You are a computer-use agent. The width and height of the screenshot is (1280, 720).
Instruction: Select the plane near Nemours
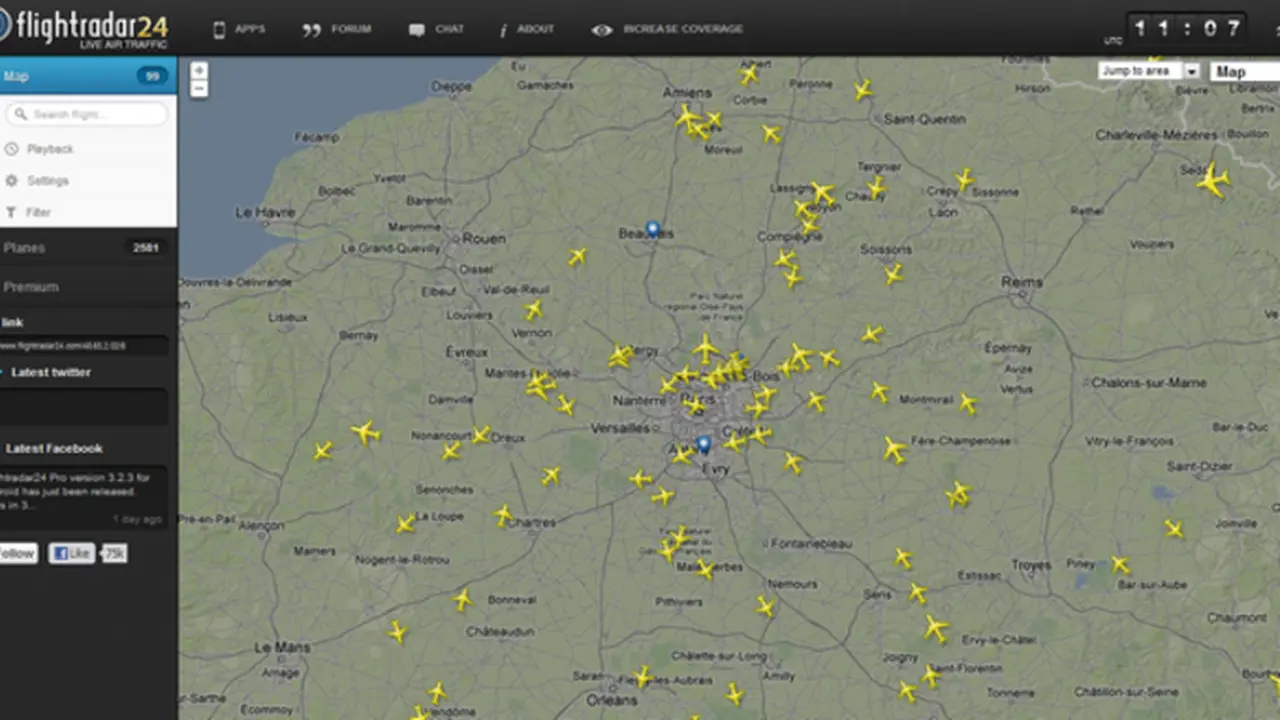[x=765, y=606]
